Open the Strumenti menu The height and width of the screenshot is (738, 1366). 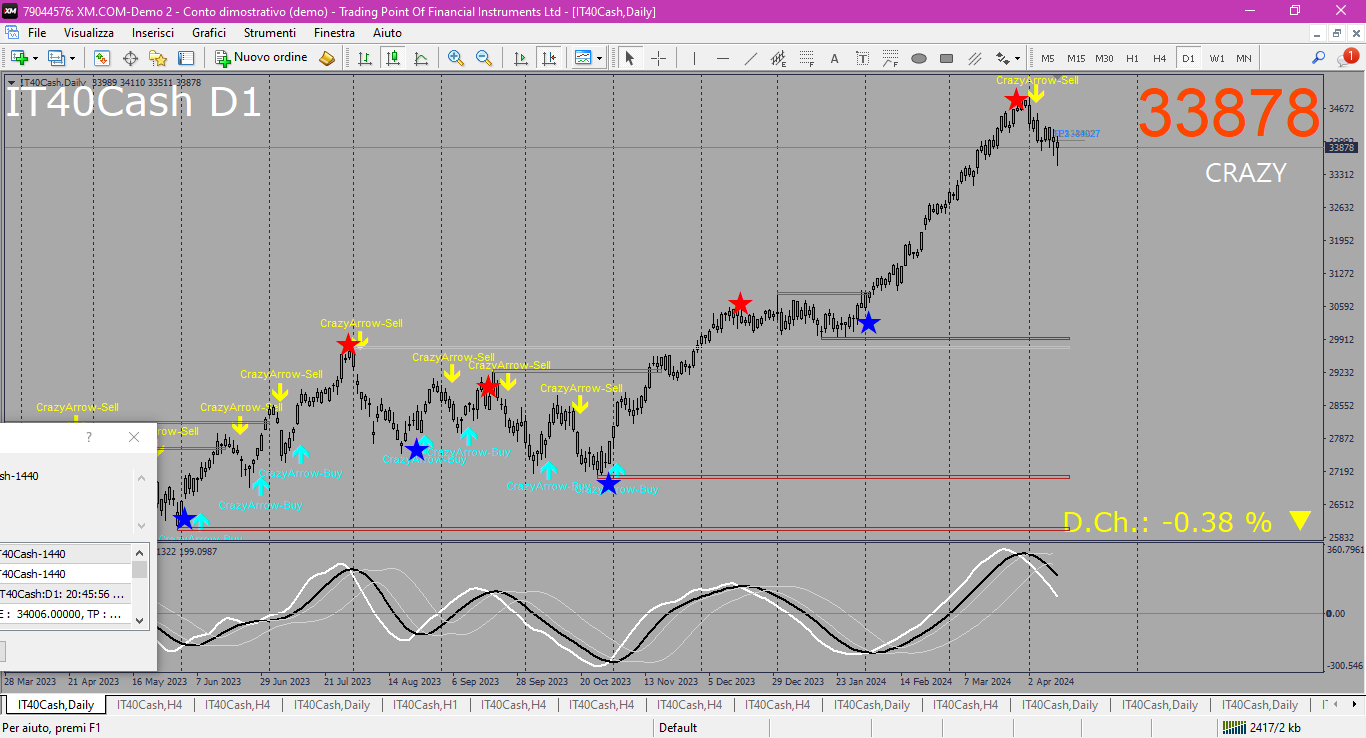tap(270, 32)
